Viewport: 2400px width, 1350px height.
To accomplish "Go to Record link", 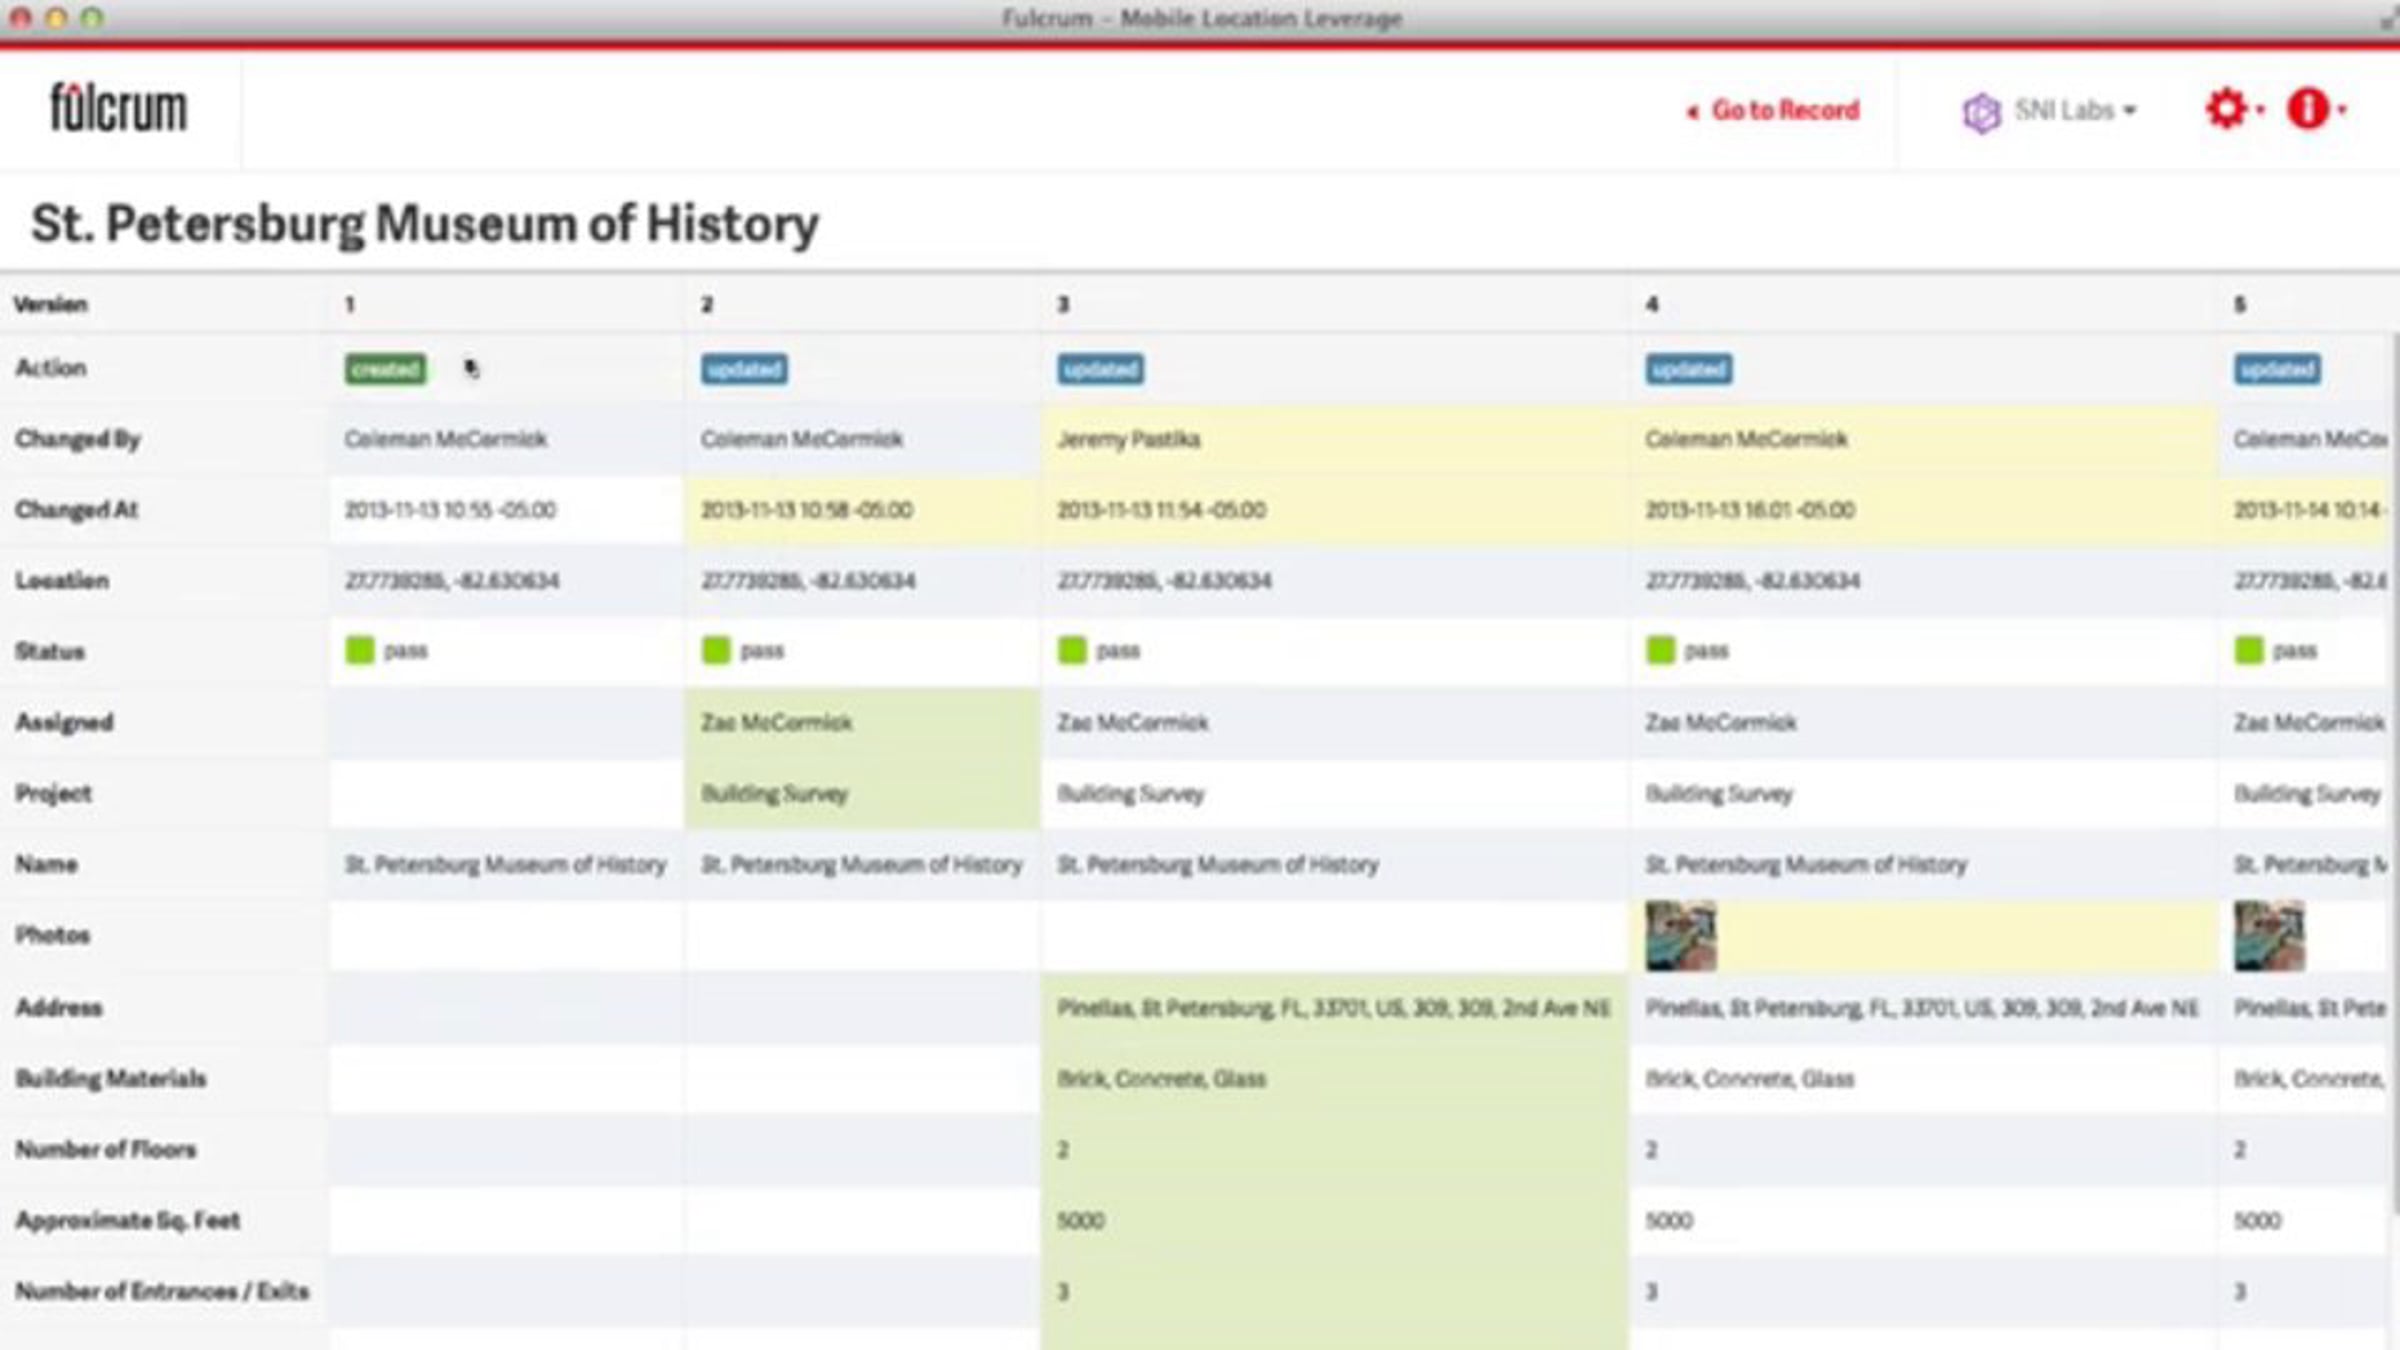I will (1785, 110).
